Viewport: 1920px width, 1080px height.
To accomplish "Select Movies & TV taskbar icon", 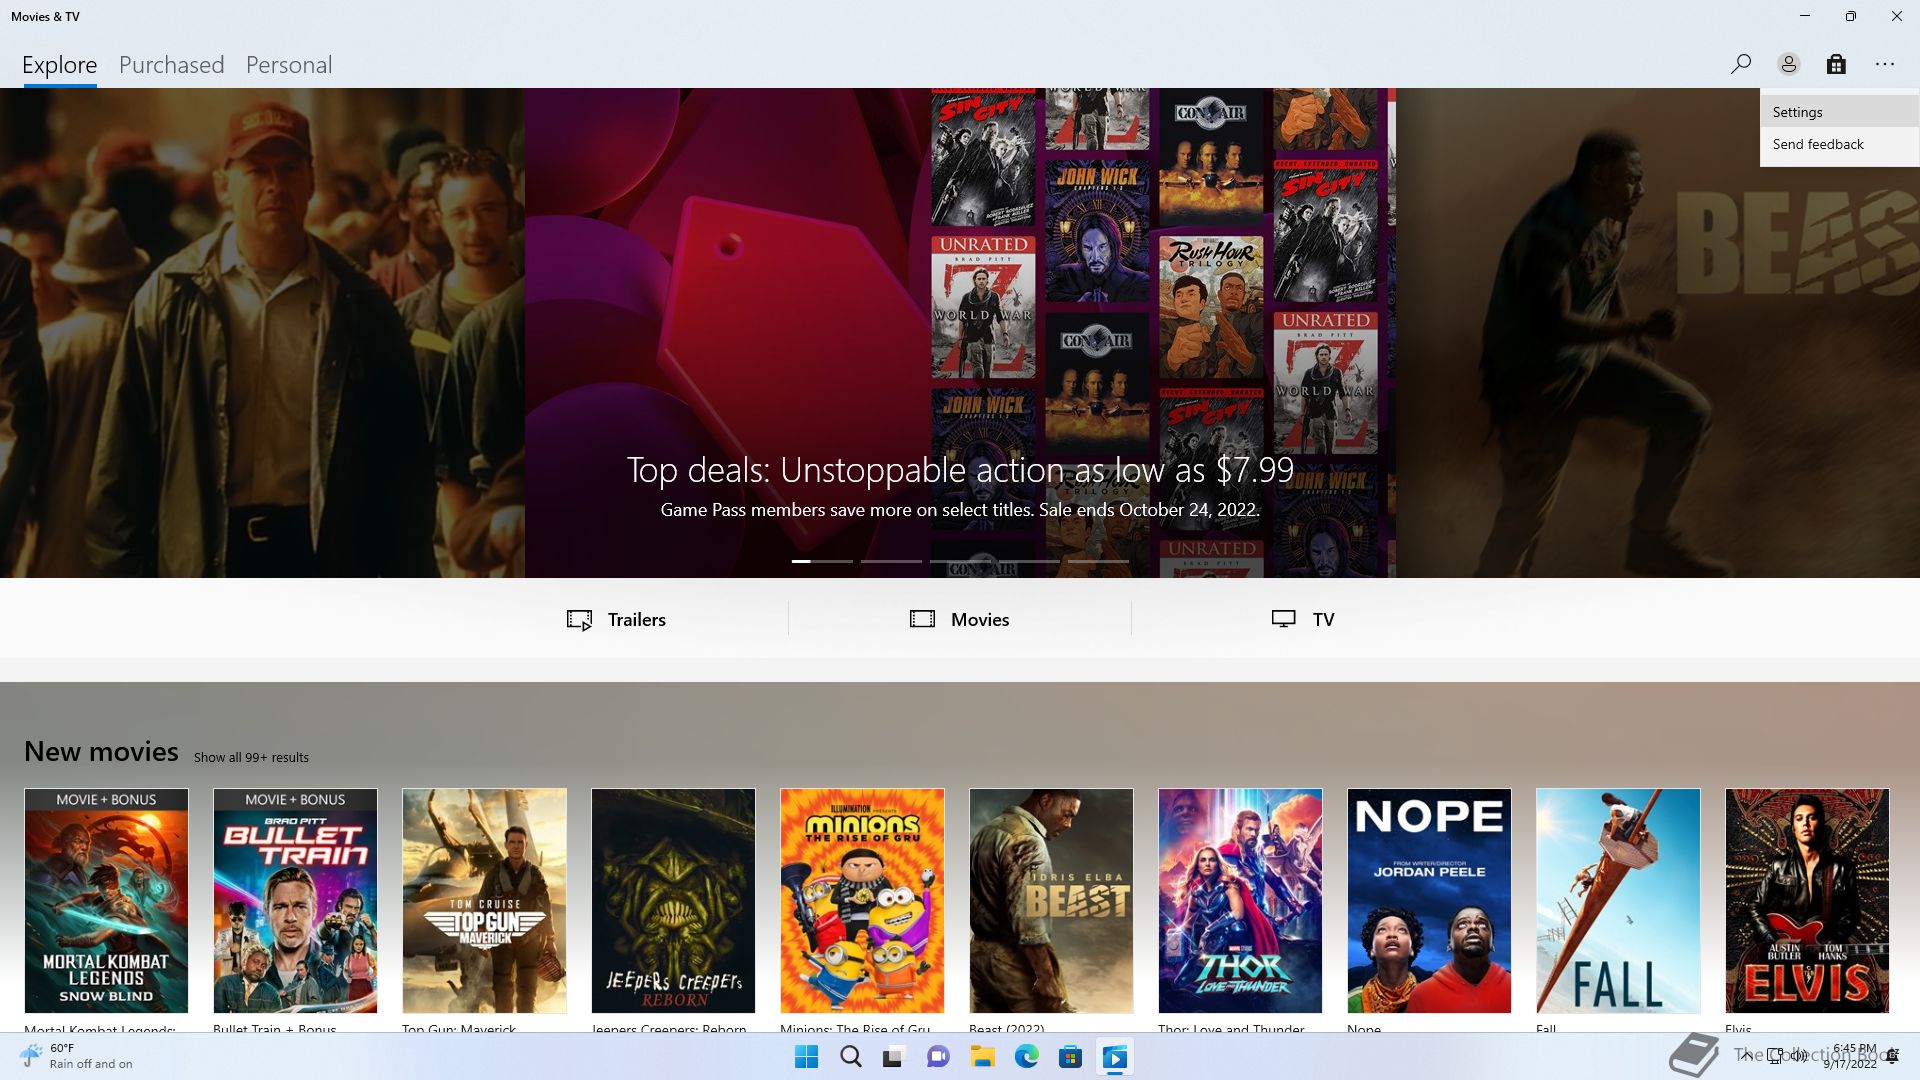I will [1114, 1057].
